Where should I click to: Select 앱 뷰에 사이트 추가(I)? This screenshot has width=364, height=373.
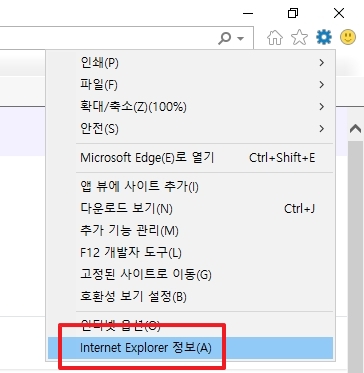point(190,187)
